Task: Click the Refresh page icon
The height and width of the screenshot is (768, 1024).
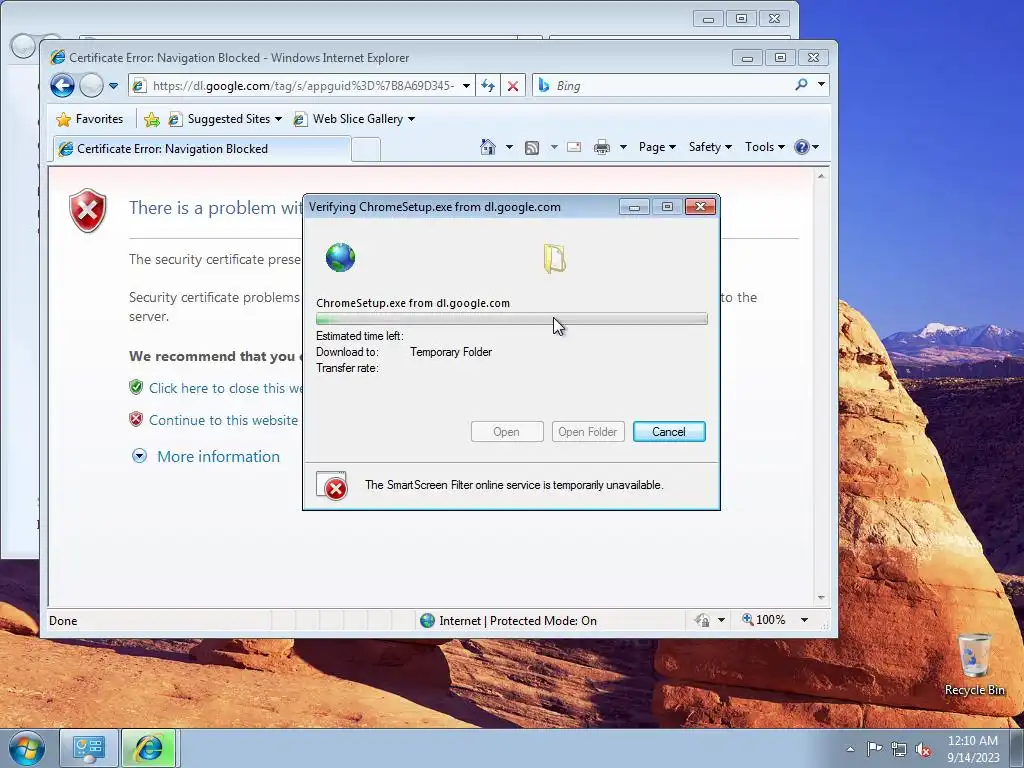Action: point(488,86)
